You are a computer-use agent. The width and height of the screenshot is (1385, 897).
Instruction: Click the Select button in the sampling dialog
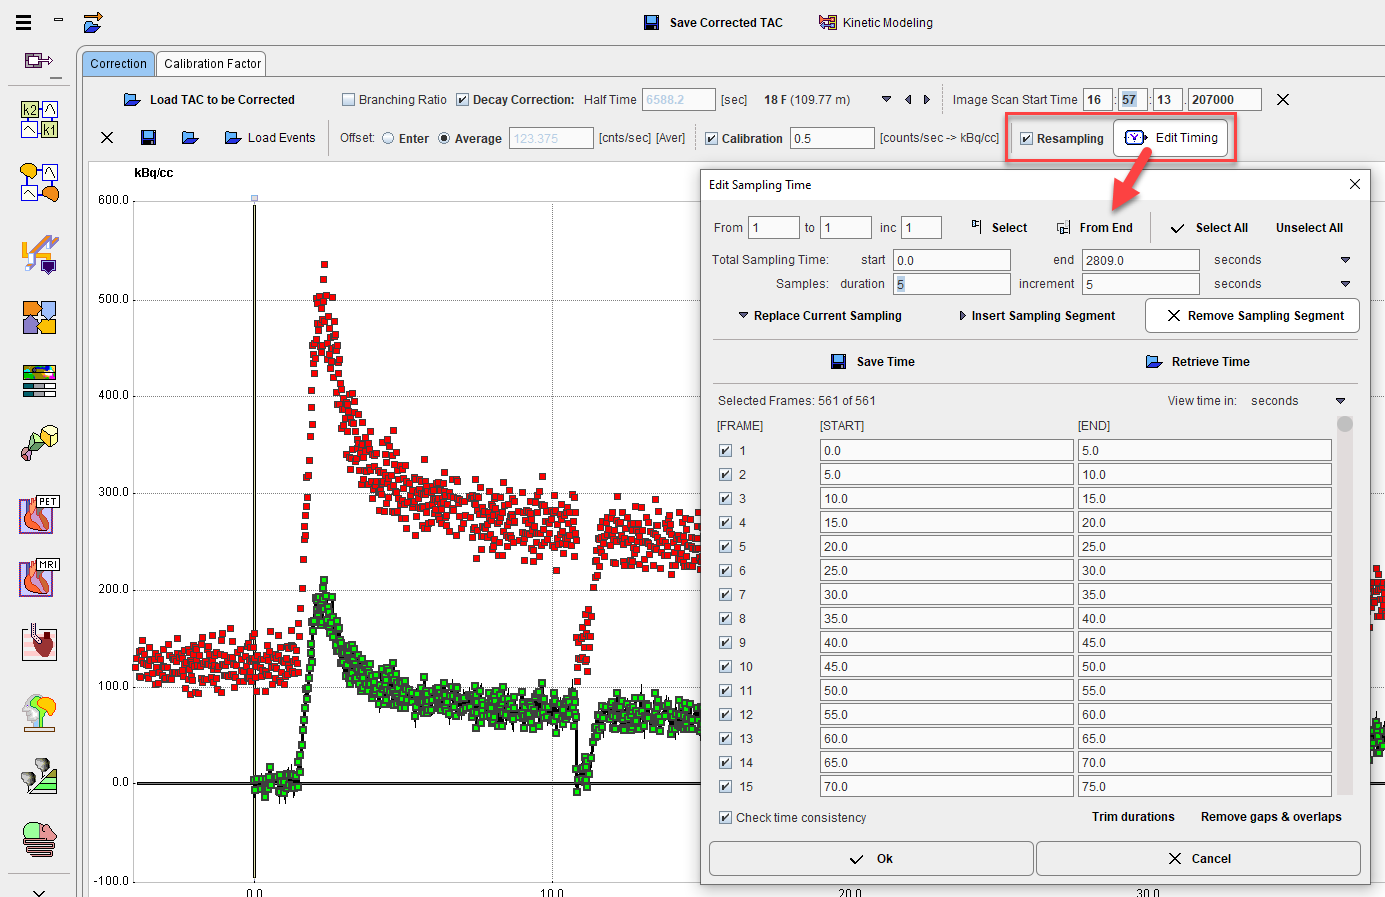click(x=999, y=228)
